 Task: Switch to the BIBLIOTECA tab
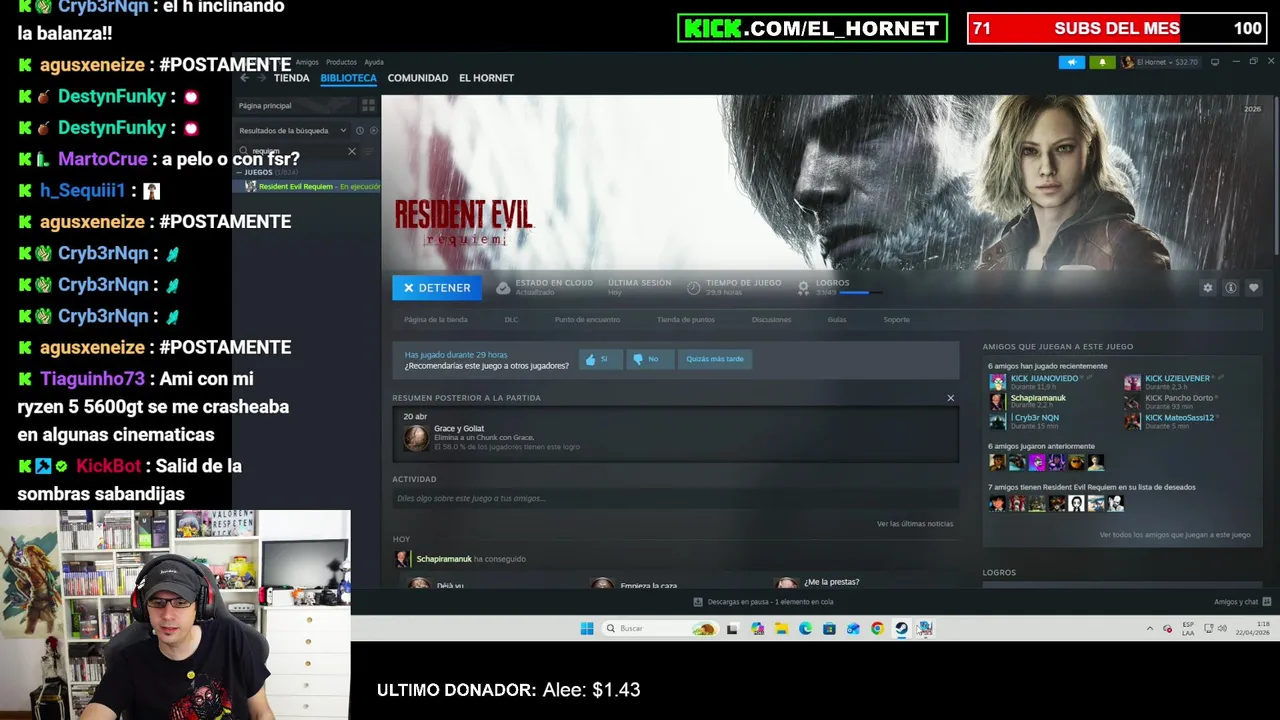(348, 78)
